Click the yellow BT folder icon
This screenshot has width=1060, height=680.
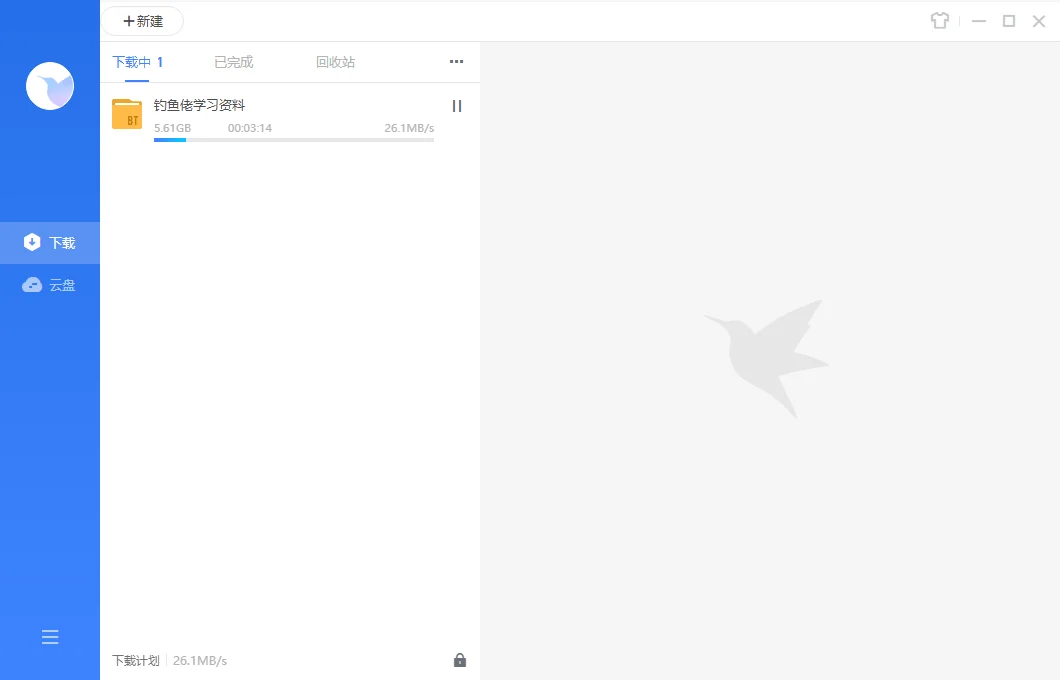(x=127, y=114)
